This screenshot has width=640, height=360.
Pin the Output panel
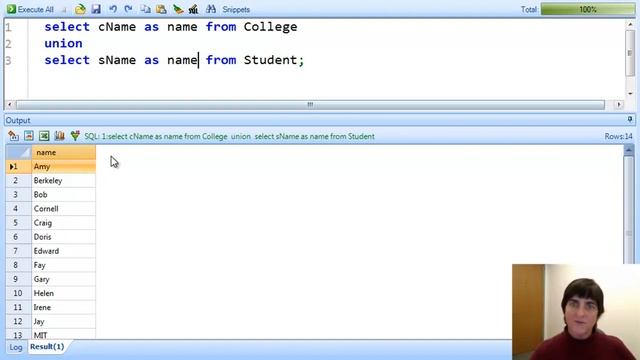tap(630, 120)
